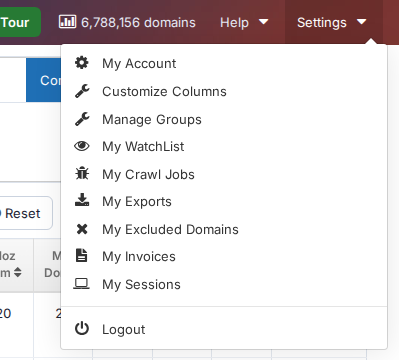Open My Sessions
Viewport: 399px width, 360px height.
(x=141, y=285)
